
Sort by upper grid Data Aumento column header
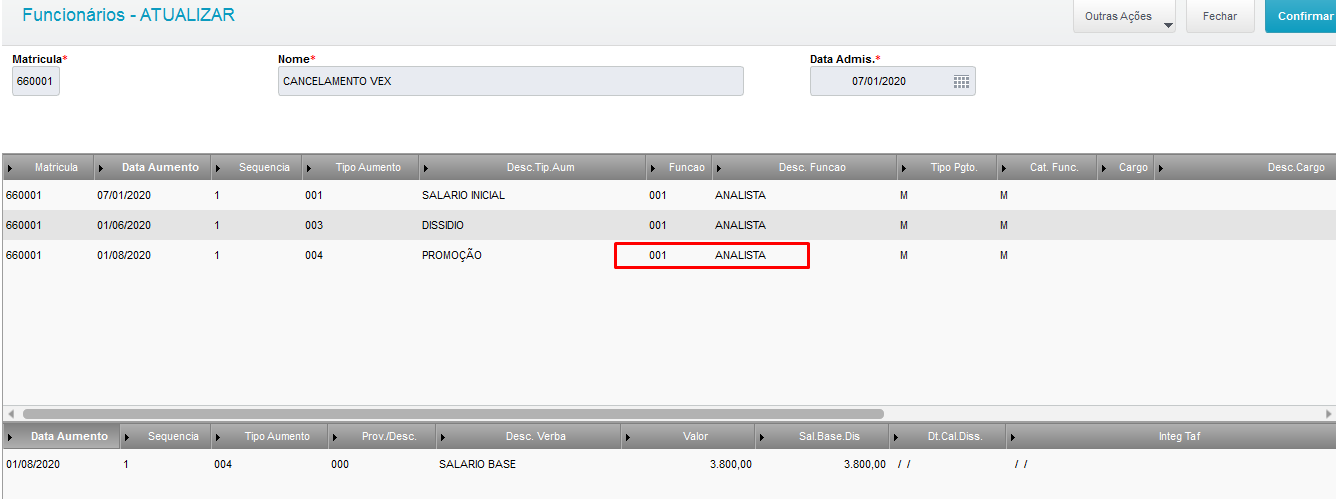tap(153, 167)
